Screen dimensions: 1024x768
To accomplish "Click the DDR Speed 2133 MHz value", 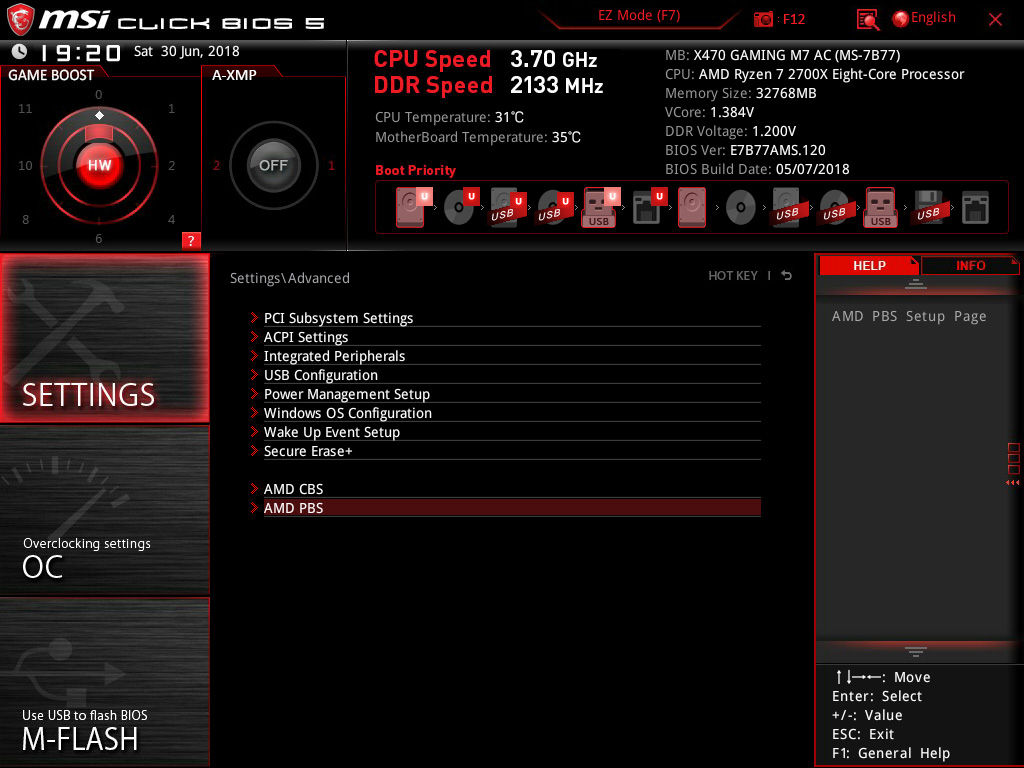I will pos(556,85).
